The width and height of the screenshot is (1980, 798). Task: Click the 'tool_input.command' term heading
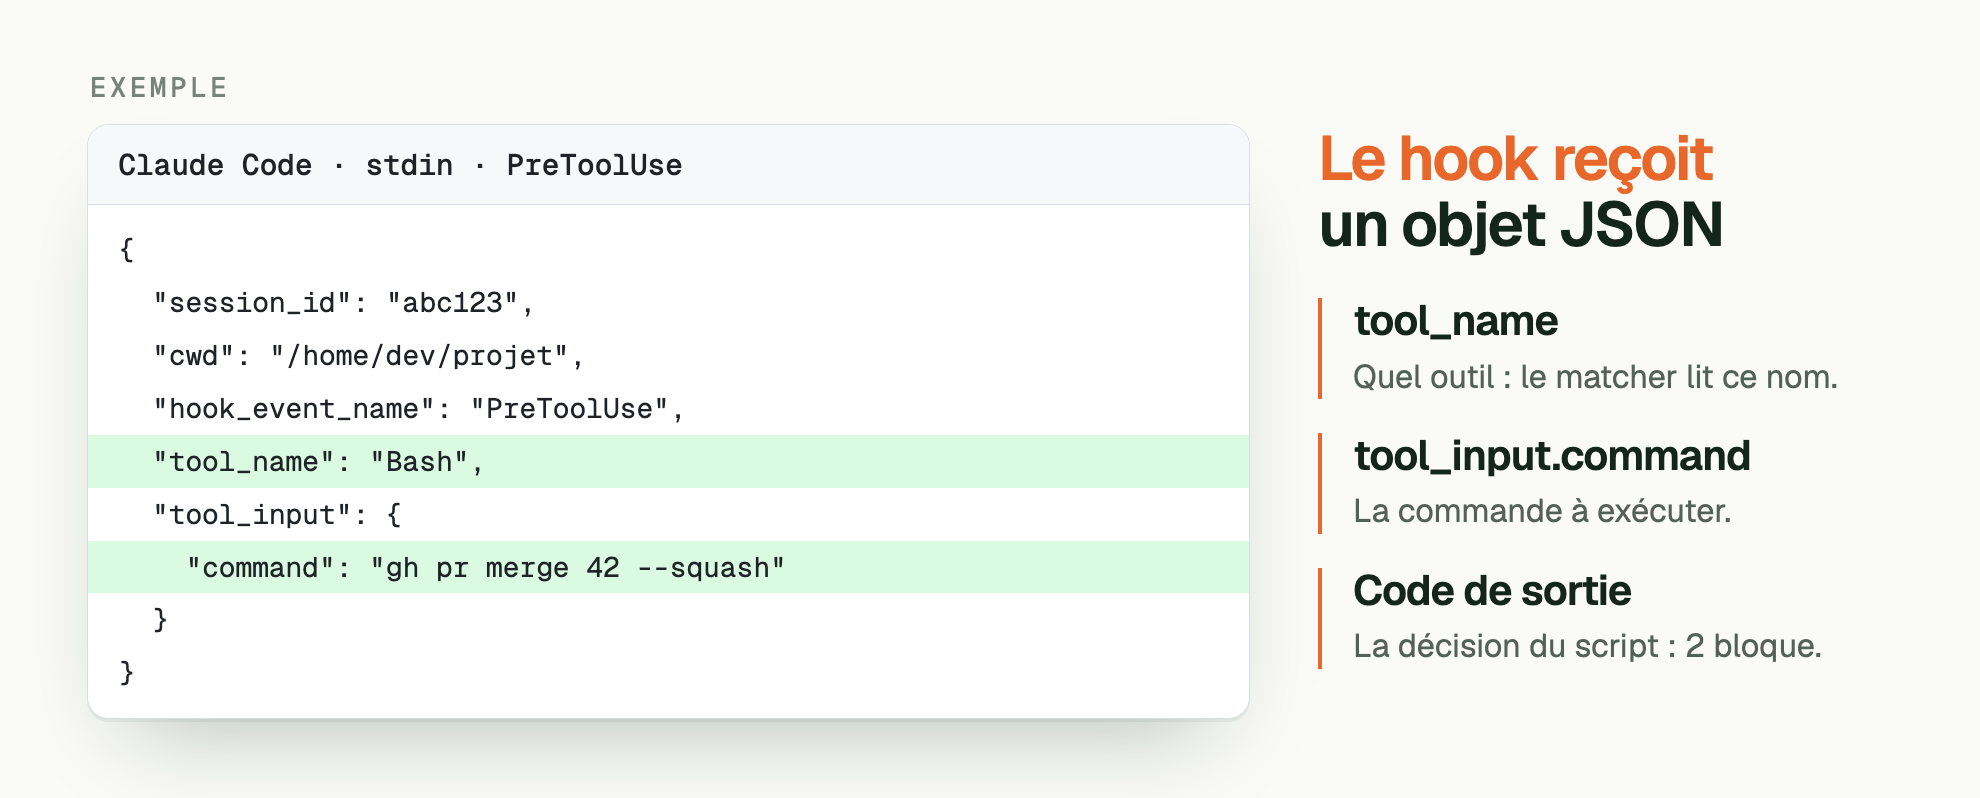point(1552,457)
